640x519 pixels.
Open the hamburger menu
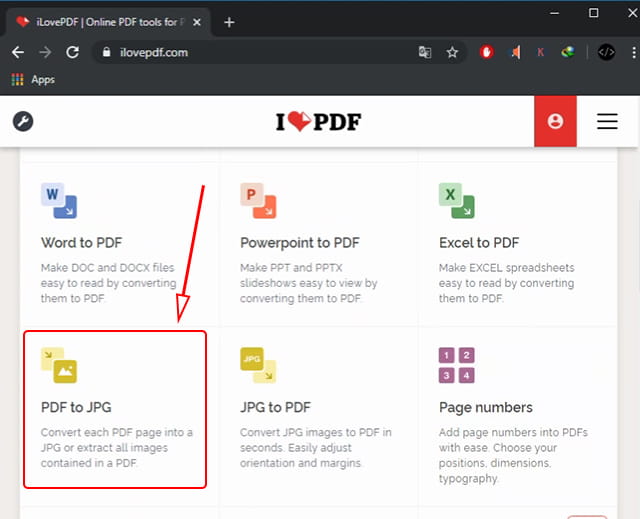click(x=607, y=121)
